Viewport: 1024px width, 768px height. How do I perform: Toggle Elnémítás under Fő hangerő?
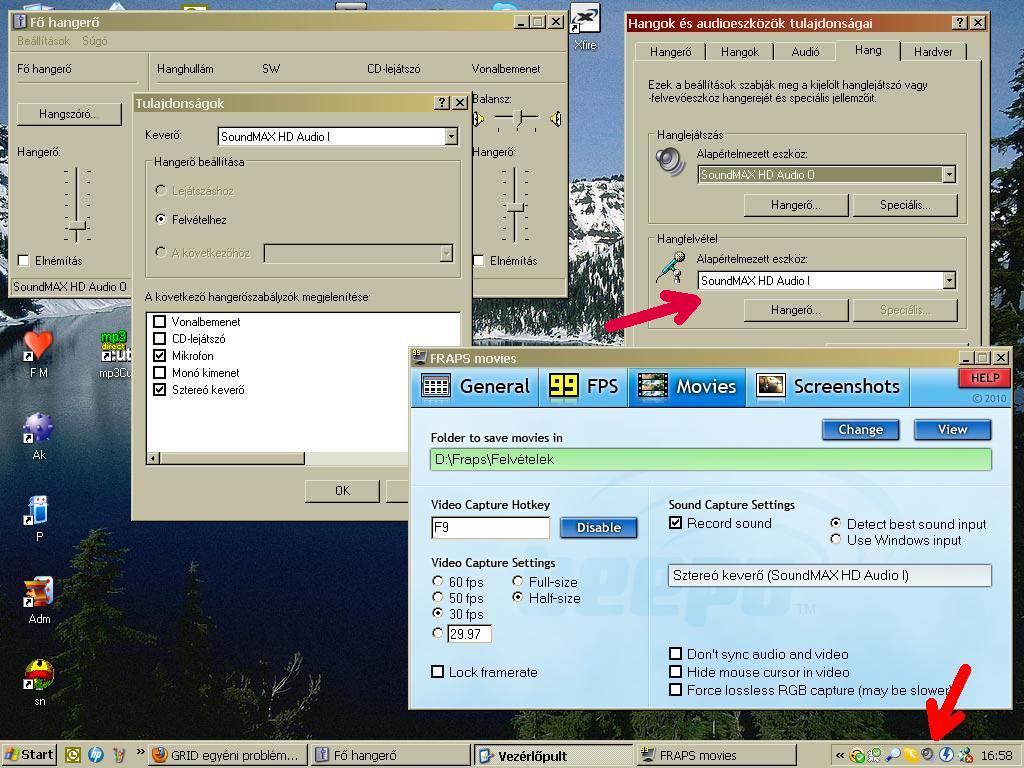coord(24,261)
